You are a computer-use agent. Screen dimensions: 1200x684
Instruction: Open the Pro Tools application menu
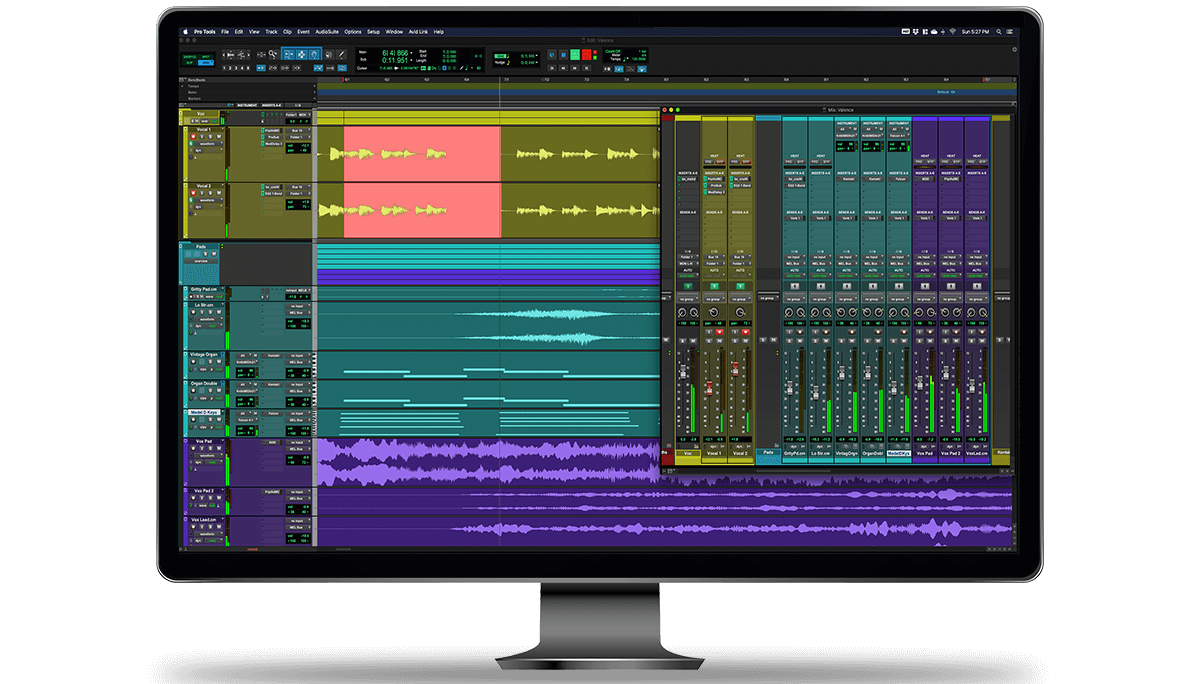click(203, 32)
